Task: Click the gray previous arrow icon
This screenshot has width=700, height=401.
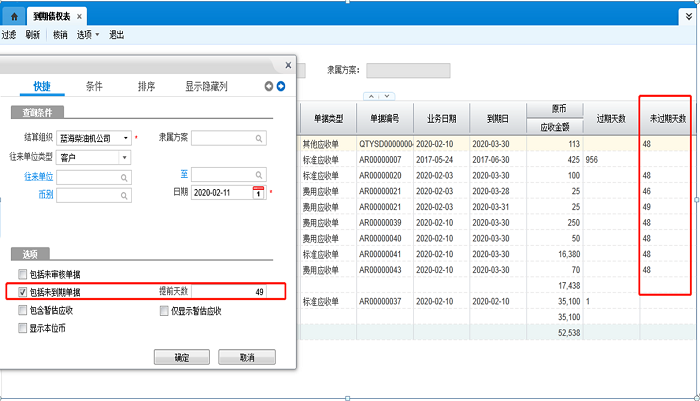Action: (x=269, y=87)
